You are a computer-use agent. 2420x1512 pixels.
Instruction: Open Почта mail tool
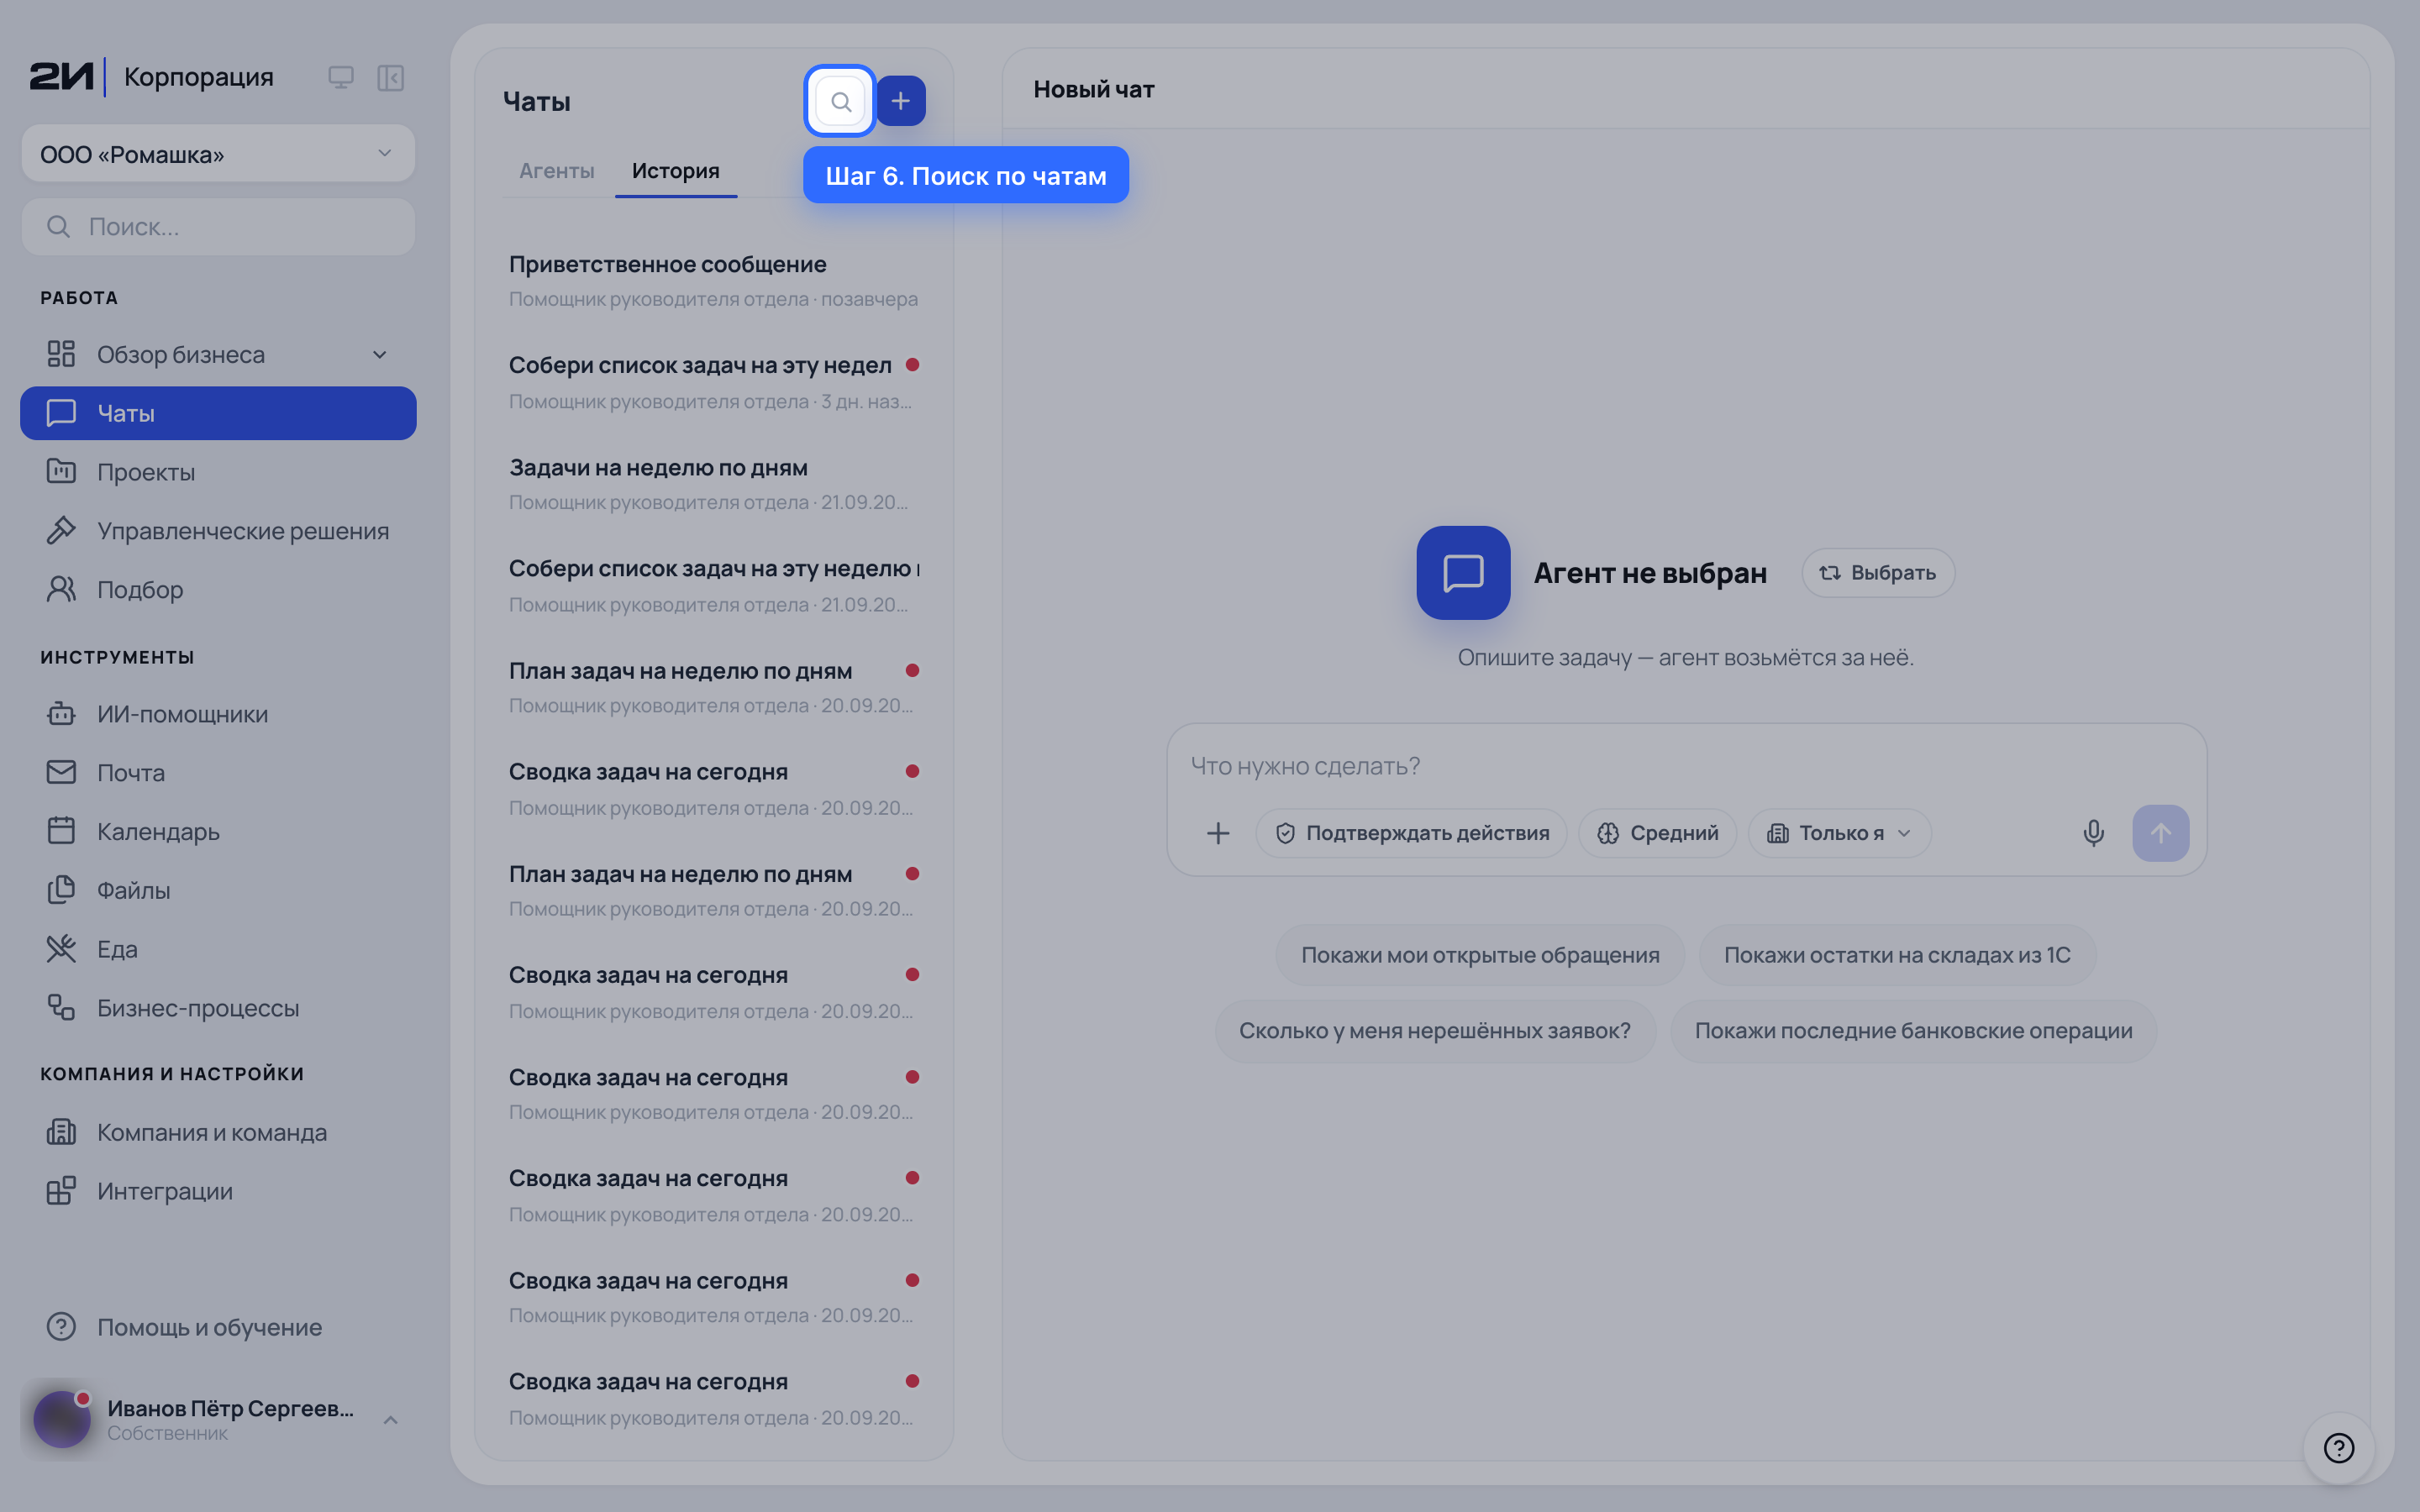point(218,773)
